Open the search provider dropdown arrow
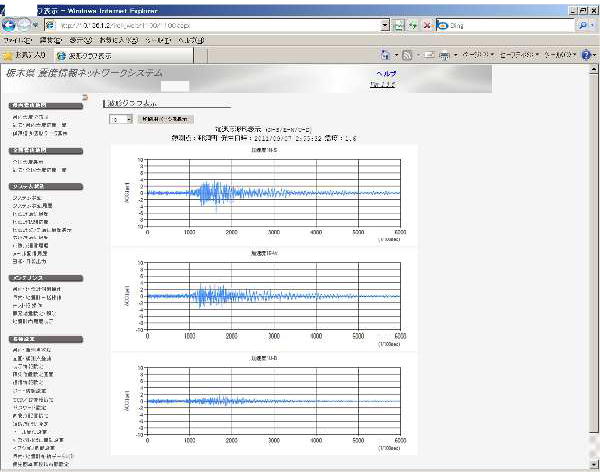This screenshot has height=472, width=600. [x=593, y=26]
